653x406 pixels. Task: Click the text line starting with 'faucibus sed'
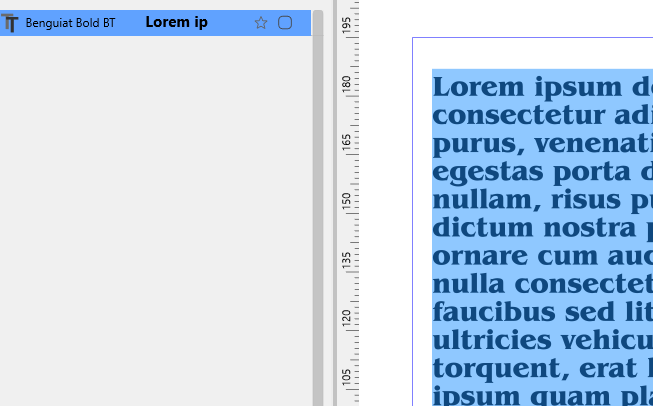point(540,311)
